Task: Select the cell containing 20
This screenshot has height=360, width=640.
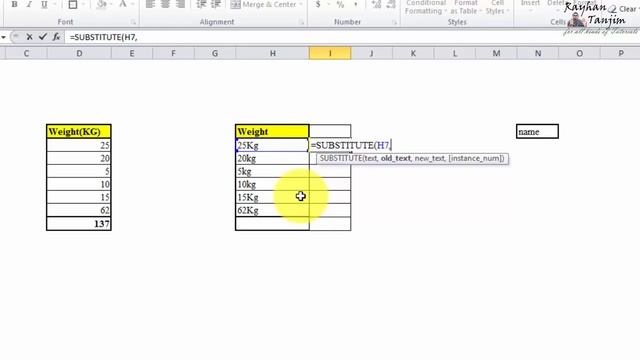Action: [x=79, y=158]
